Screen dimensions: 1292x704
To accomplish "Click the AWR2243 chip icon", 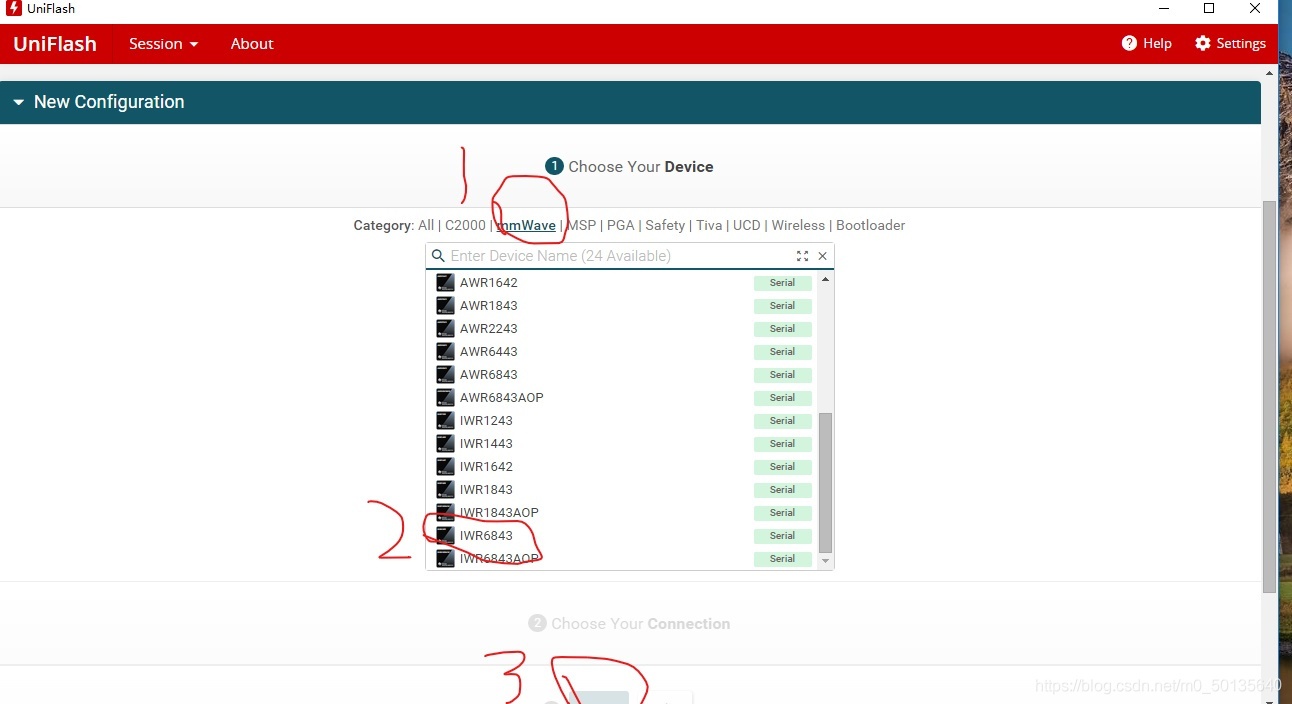I will pyautogui.click(x=445, y=329).
